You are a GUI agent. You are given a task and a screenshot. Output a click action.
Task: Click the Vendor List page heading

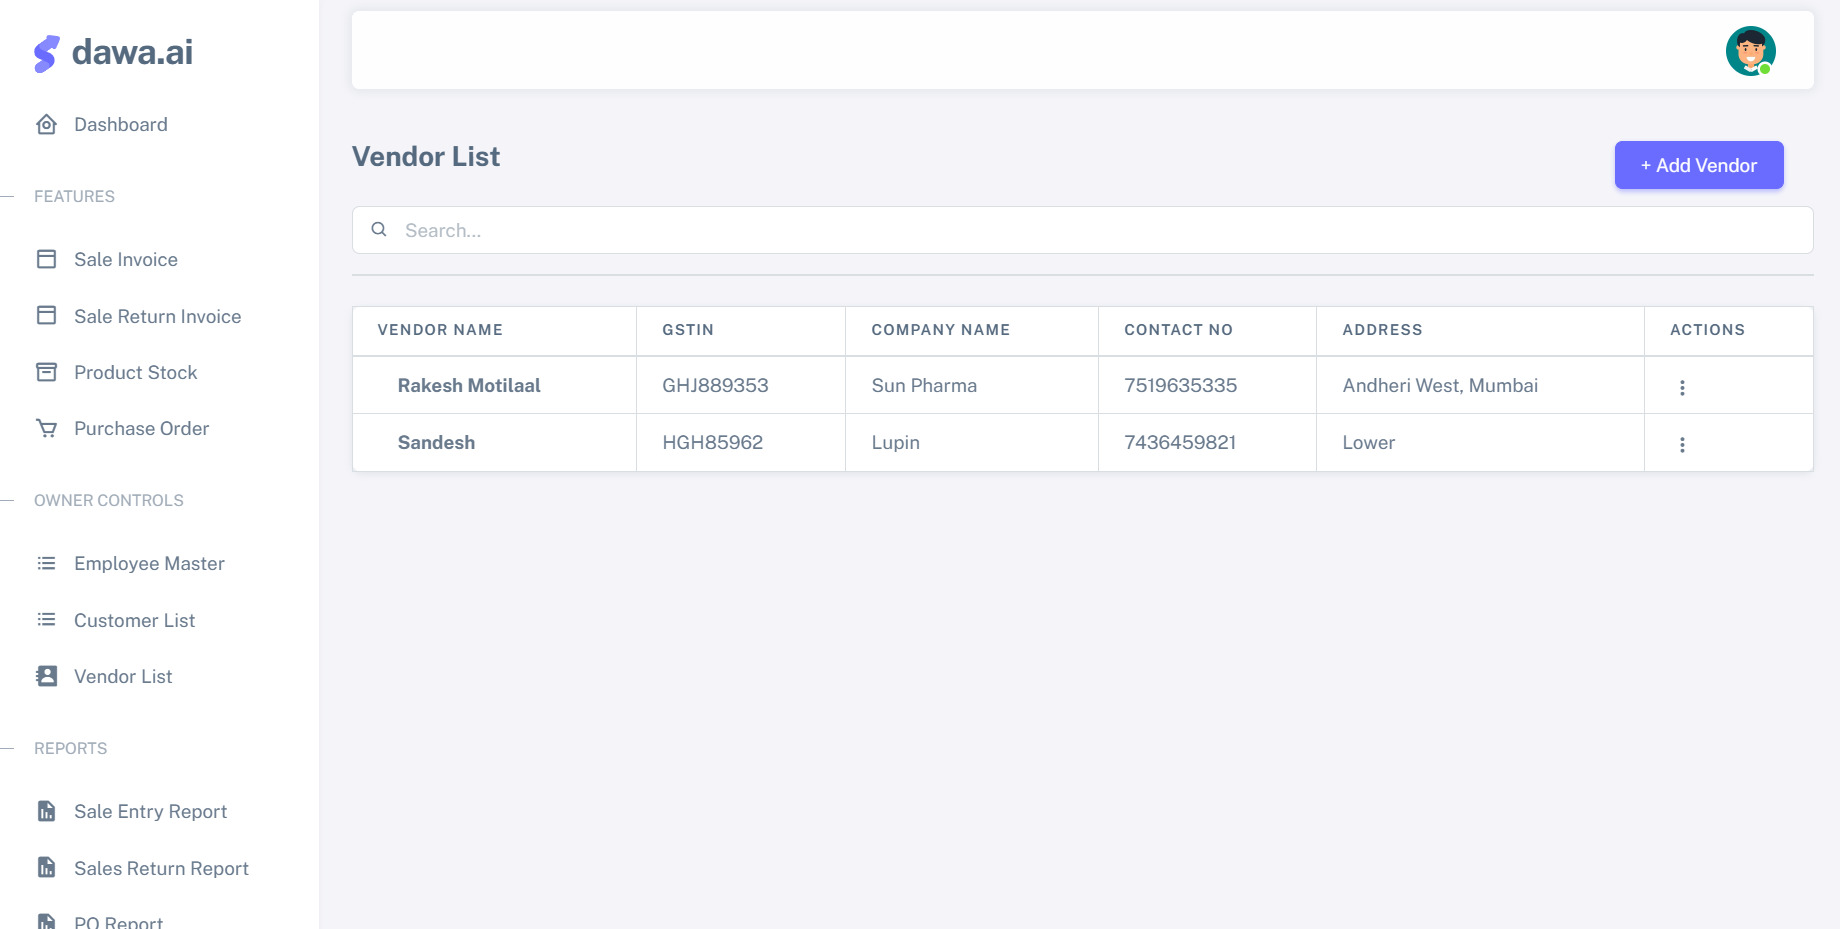(x=426, y=157)
